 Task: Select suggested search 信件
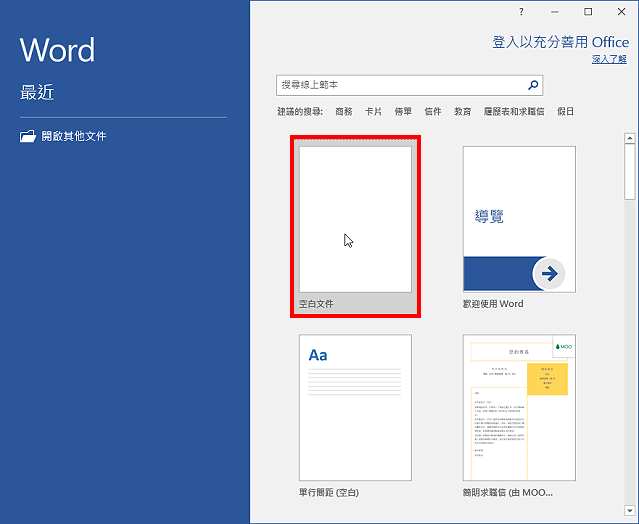click(433, 112)
